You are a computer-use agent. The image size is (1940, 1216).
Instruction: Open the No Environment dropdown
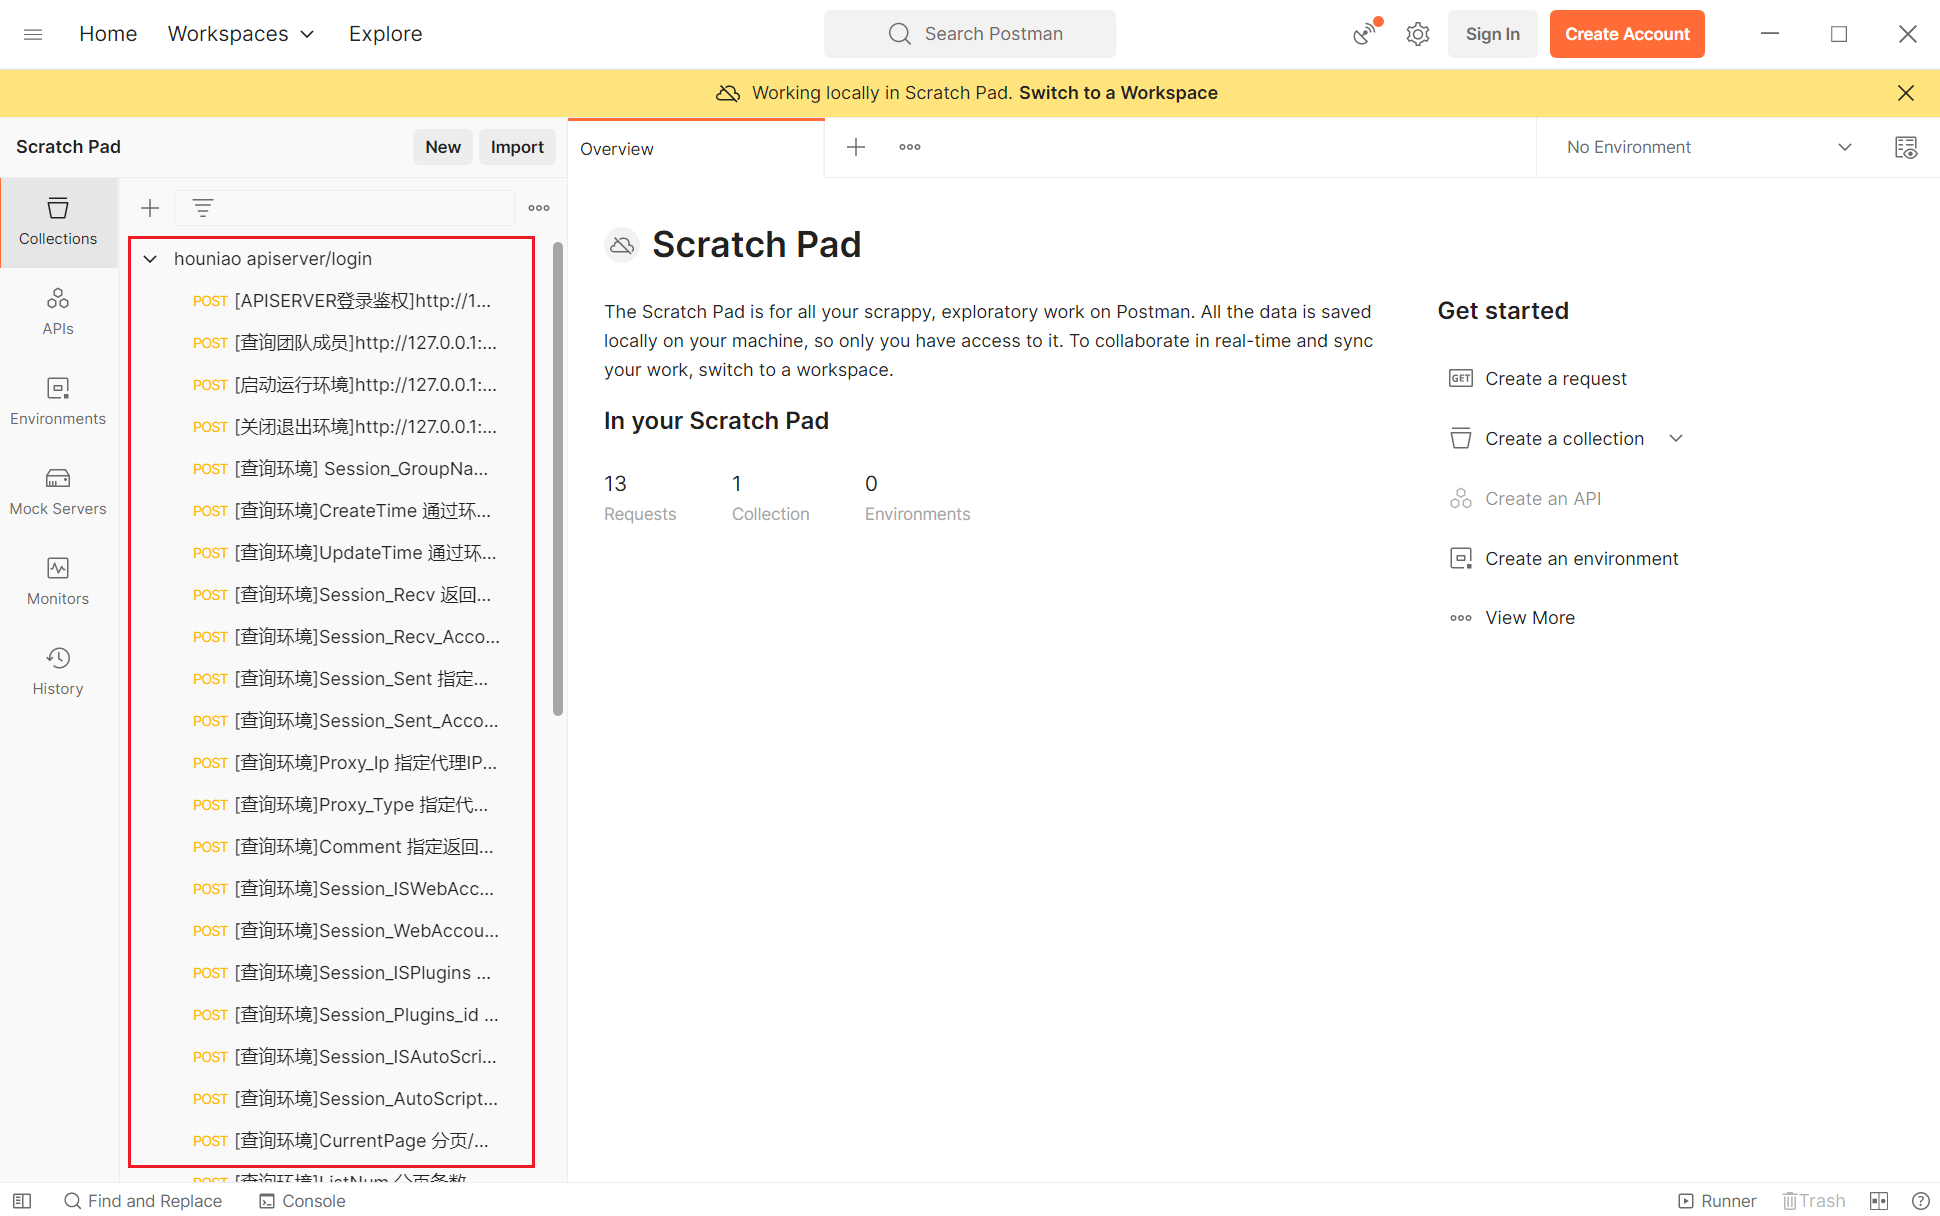pos(1709,148)
